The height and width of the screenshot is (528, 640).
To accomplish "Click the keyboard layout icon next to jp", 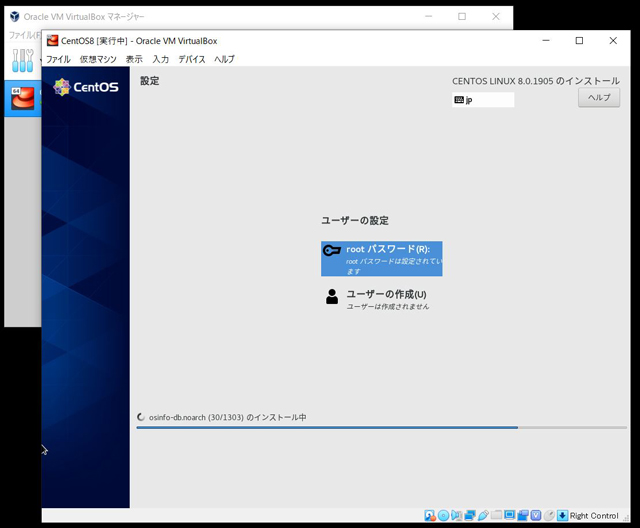I will coord(459,100).
